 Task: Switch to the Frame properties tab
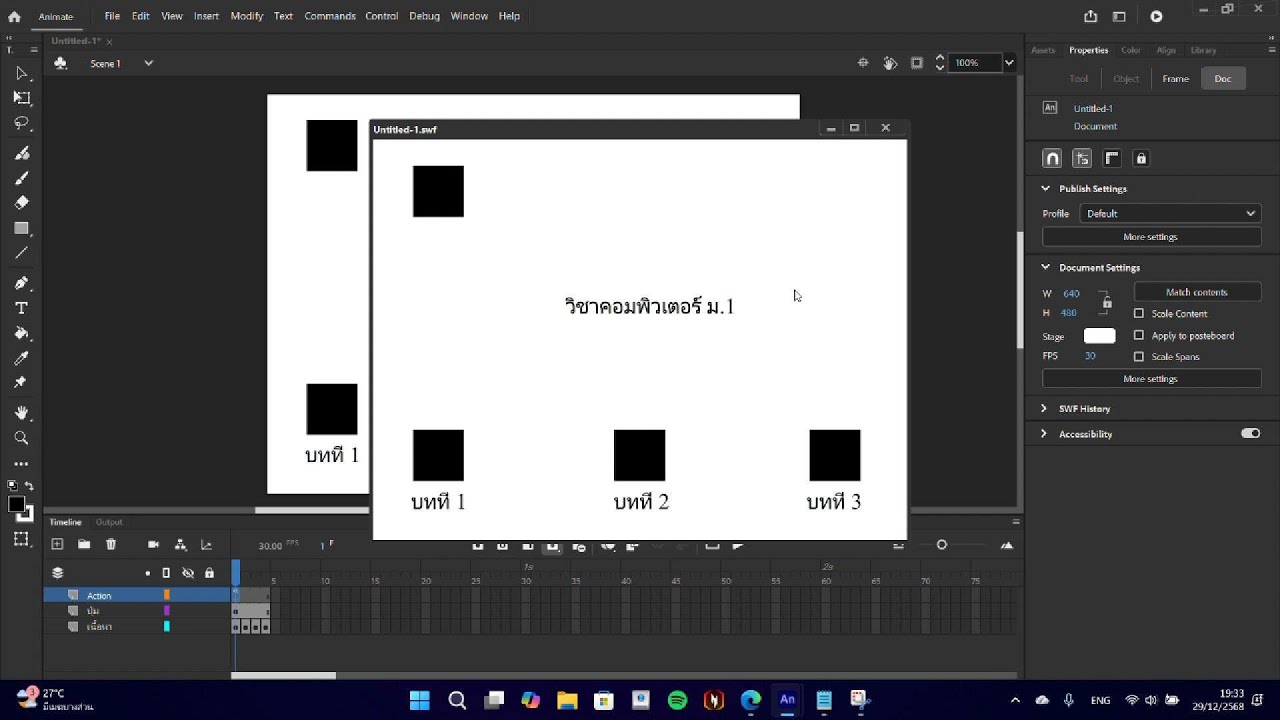point(1176,78)
